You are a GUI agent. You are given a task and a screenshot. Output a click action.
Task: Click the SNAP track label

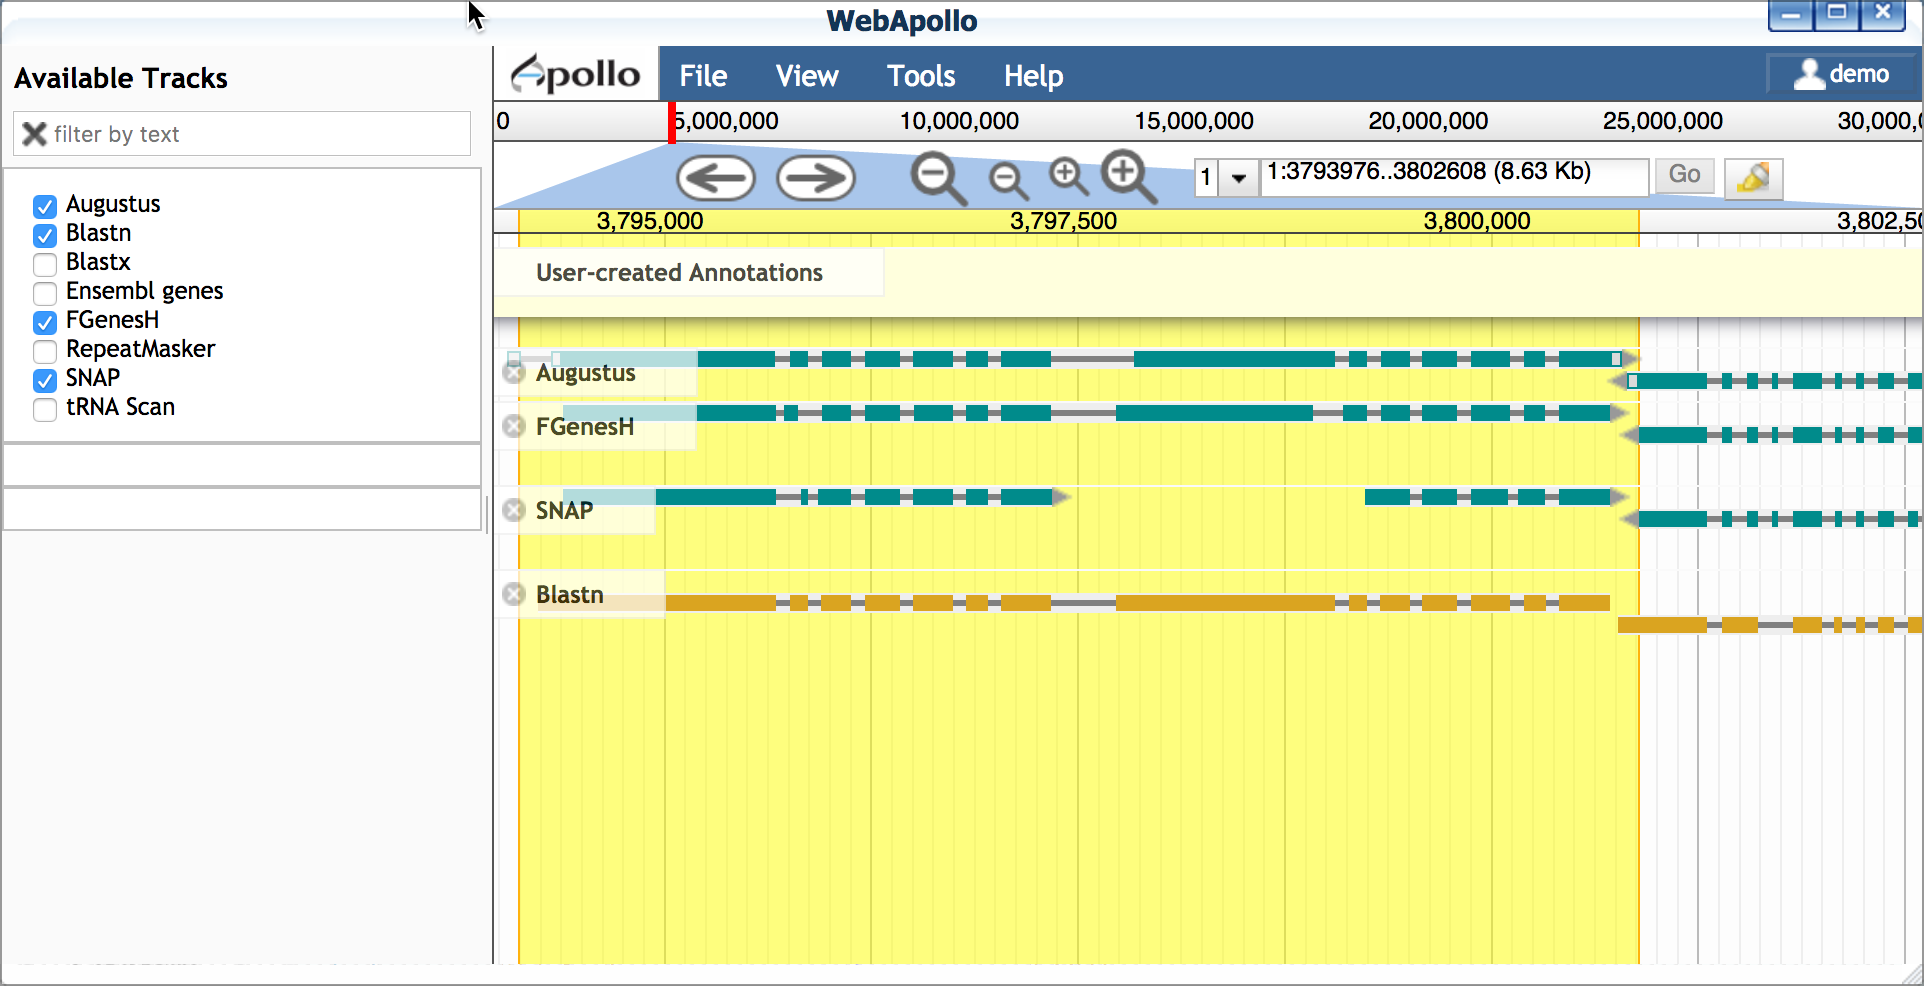[x=564, y=511]
